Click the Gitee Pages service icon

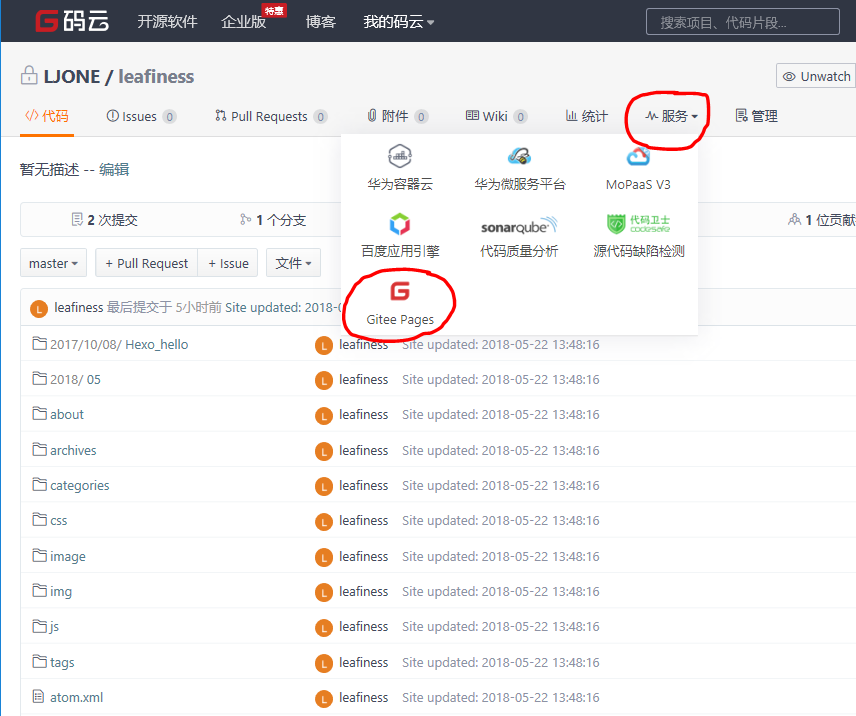[400, 292]
